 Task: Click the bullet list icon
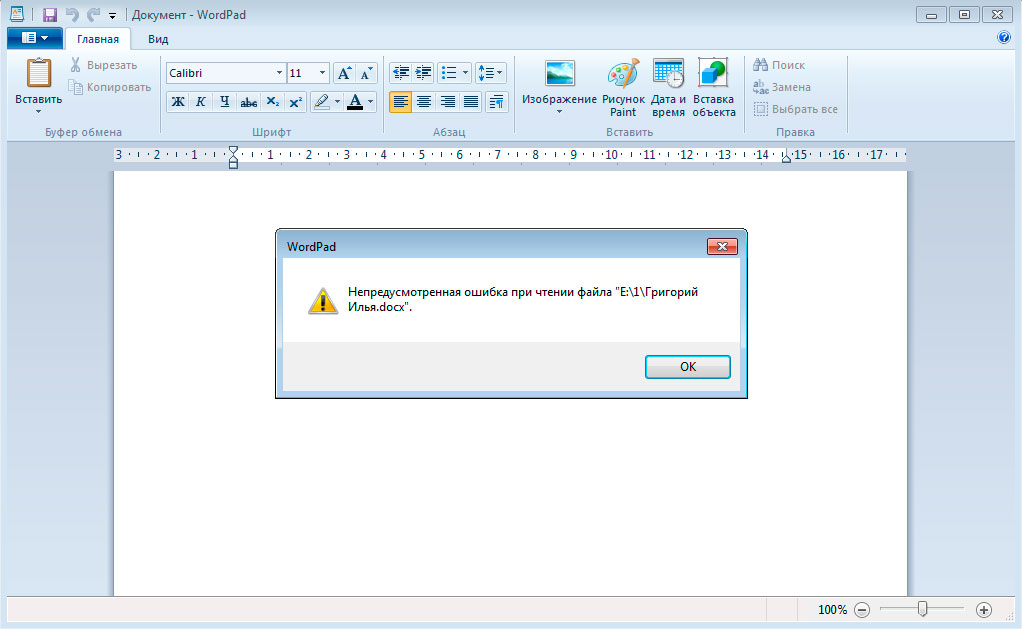click(449, 72)
